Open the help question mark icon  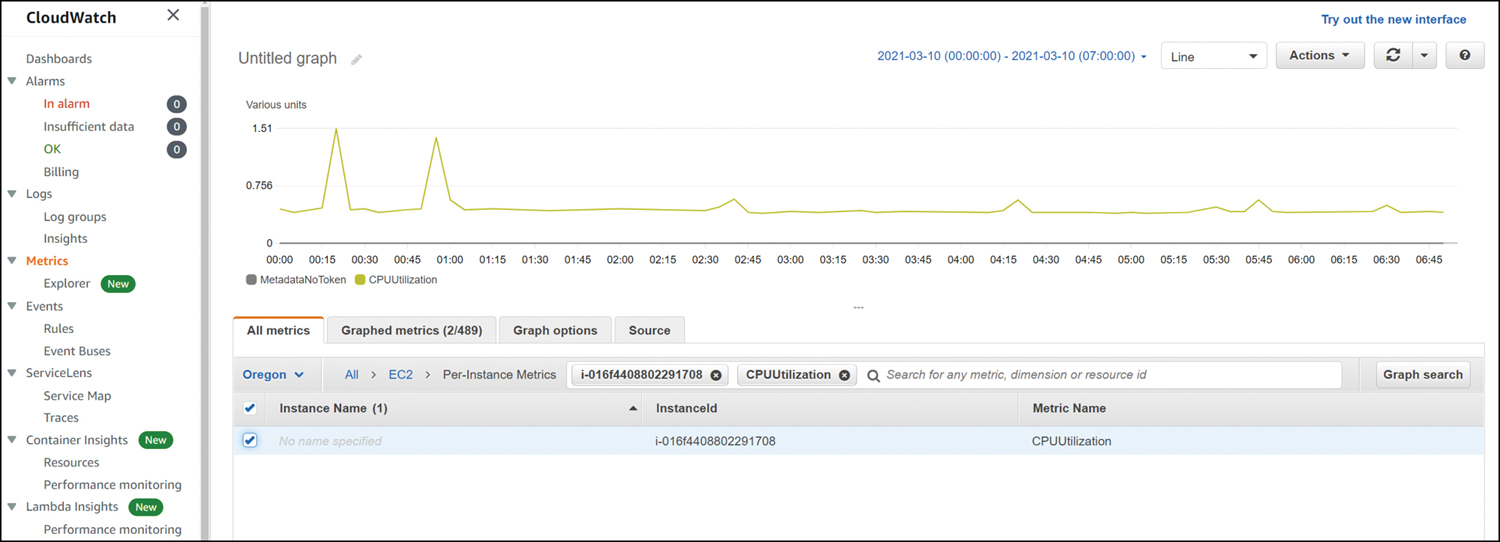1465,56
